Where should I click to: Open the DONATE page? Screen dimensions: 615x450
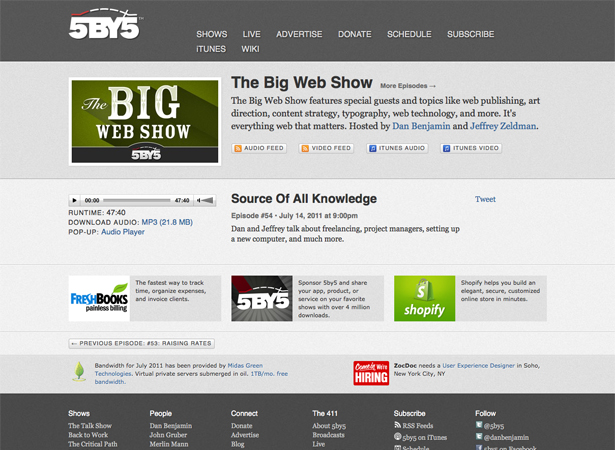pos(355,35)
